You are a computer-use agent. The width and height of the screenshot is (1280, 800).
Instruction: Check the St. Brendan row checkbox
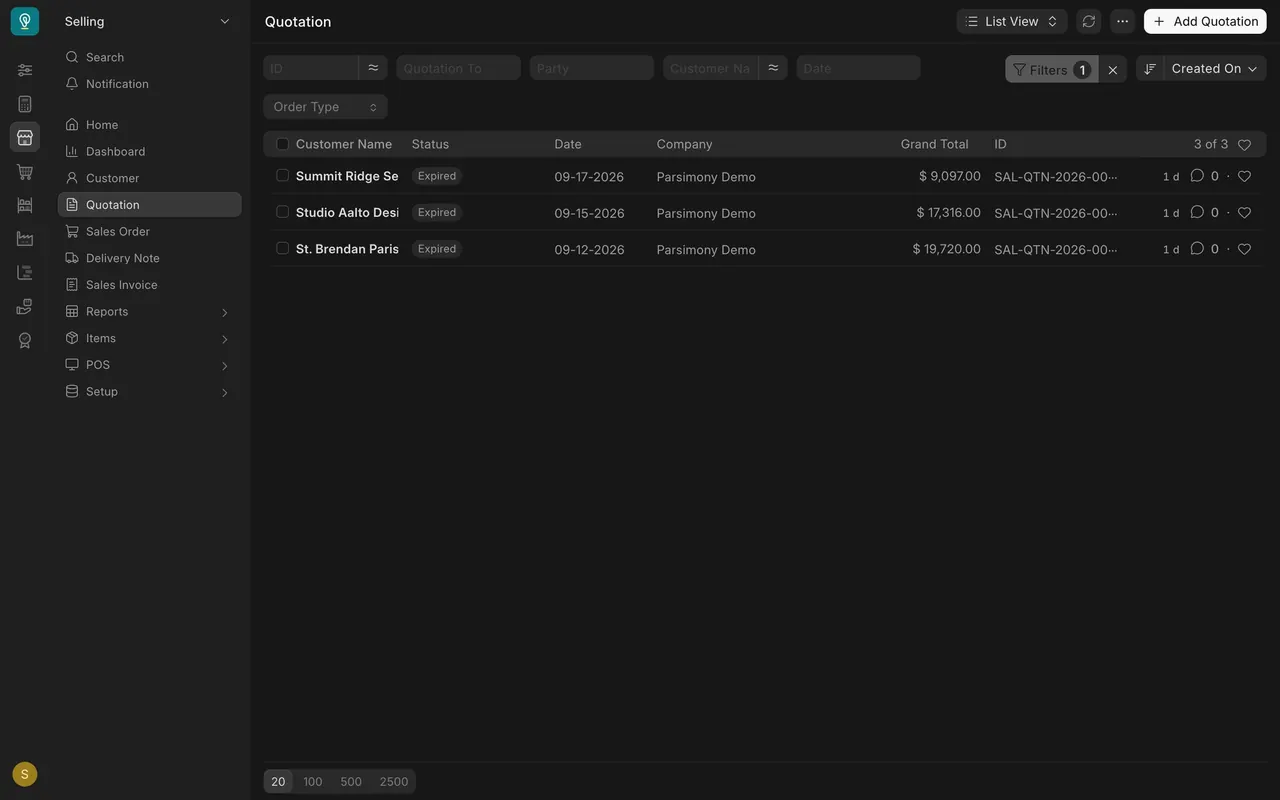coord(282,248)
